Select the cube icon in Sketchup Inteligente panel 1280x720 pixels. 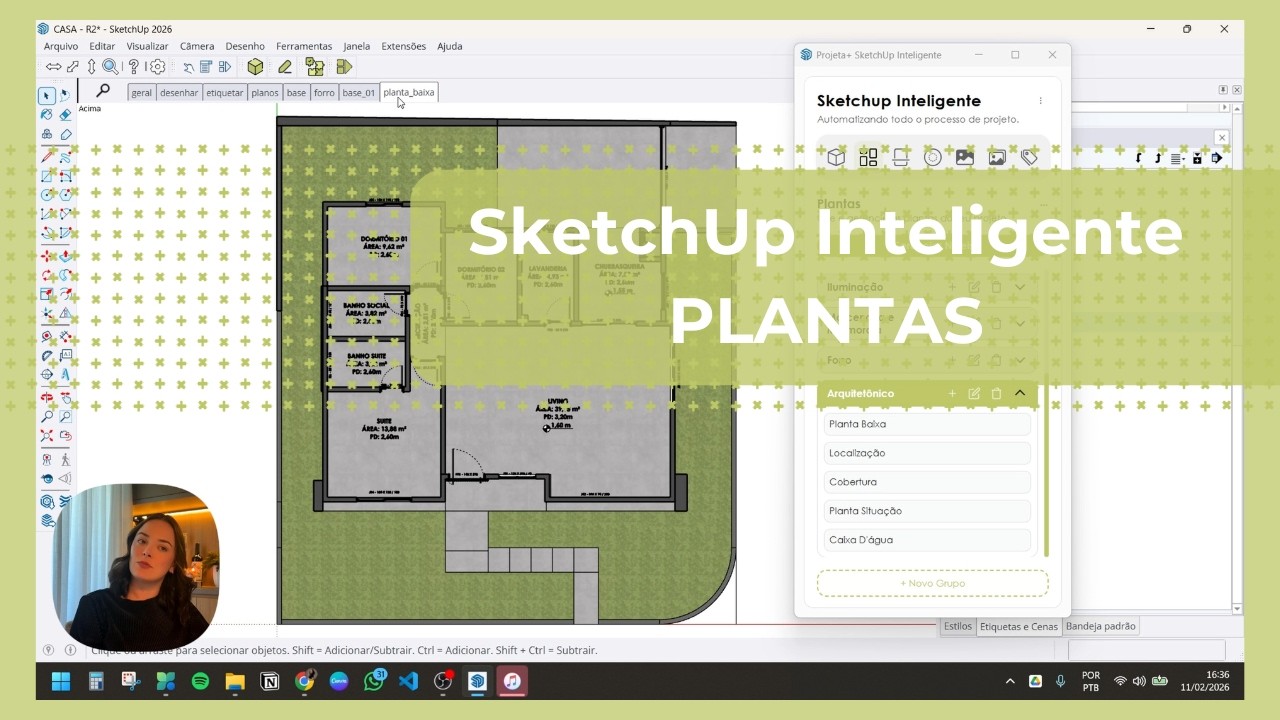pyautogui.click(x=836, y=157)
